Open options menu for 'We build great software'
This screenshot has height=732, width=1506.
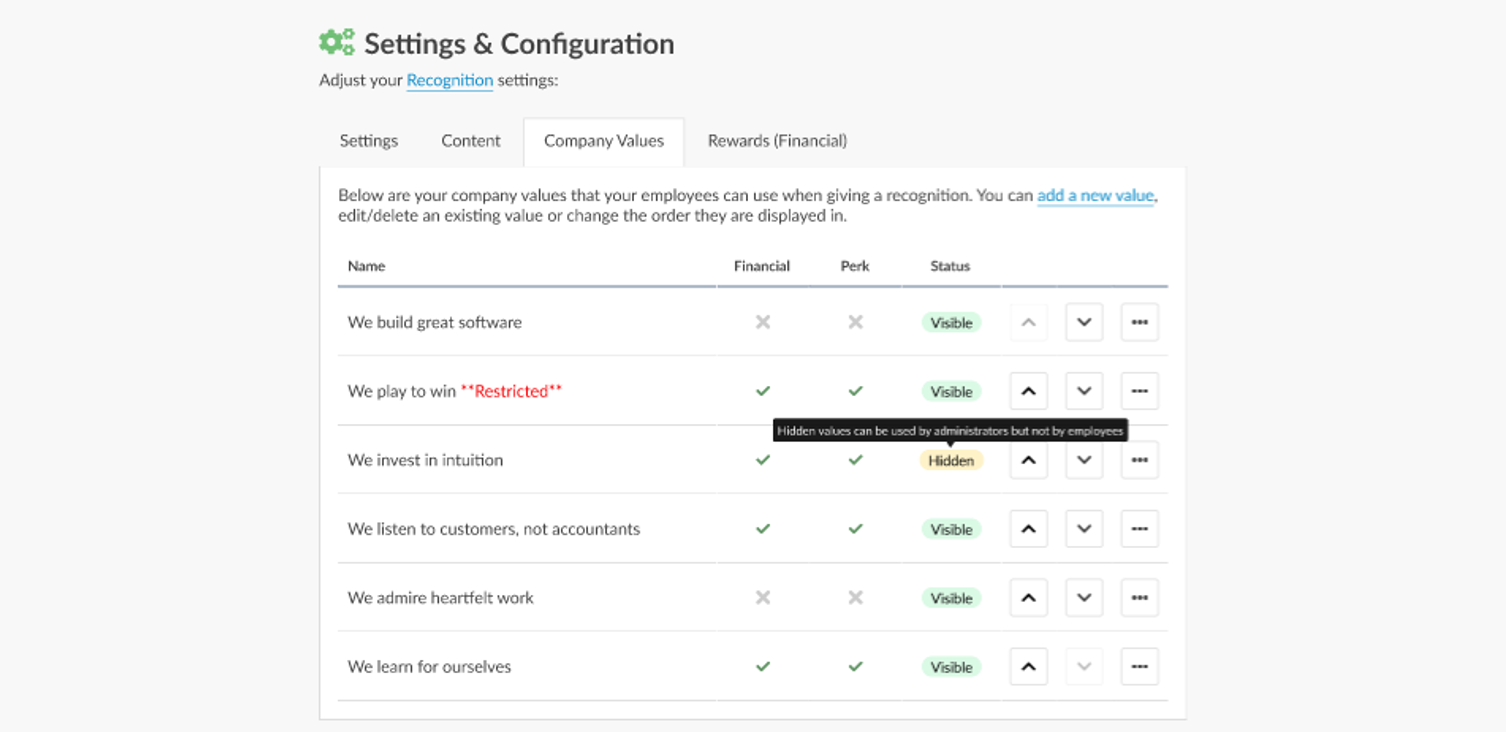[x=1139, y=323]
